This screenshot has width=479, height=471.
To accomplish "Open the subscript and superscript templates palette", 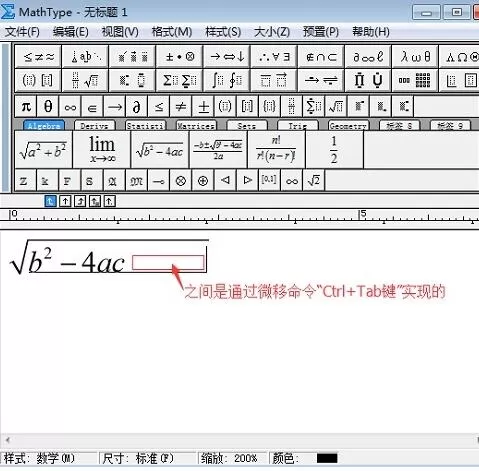I will tap(132, 80).
